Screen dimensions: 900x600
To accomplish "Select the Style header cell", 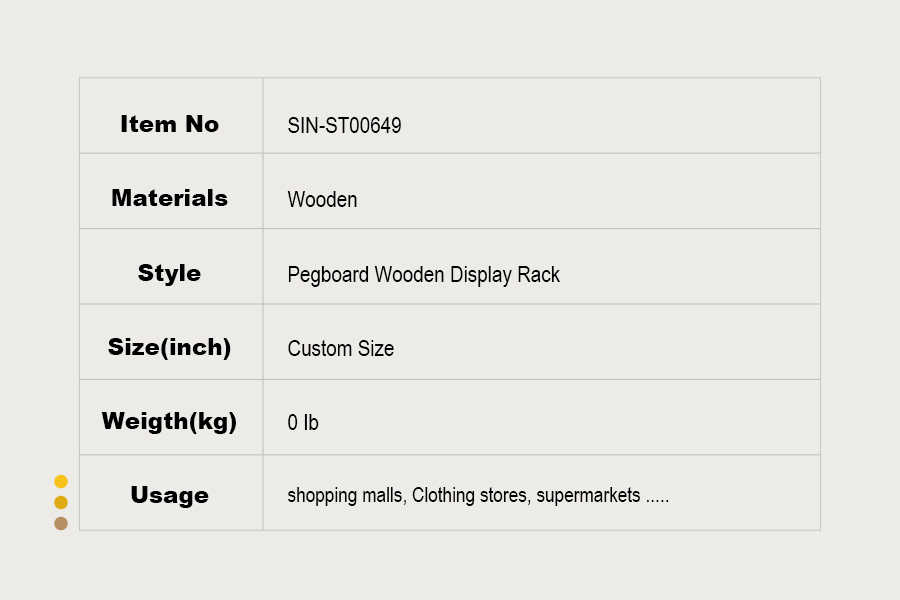I will [171, 266].
